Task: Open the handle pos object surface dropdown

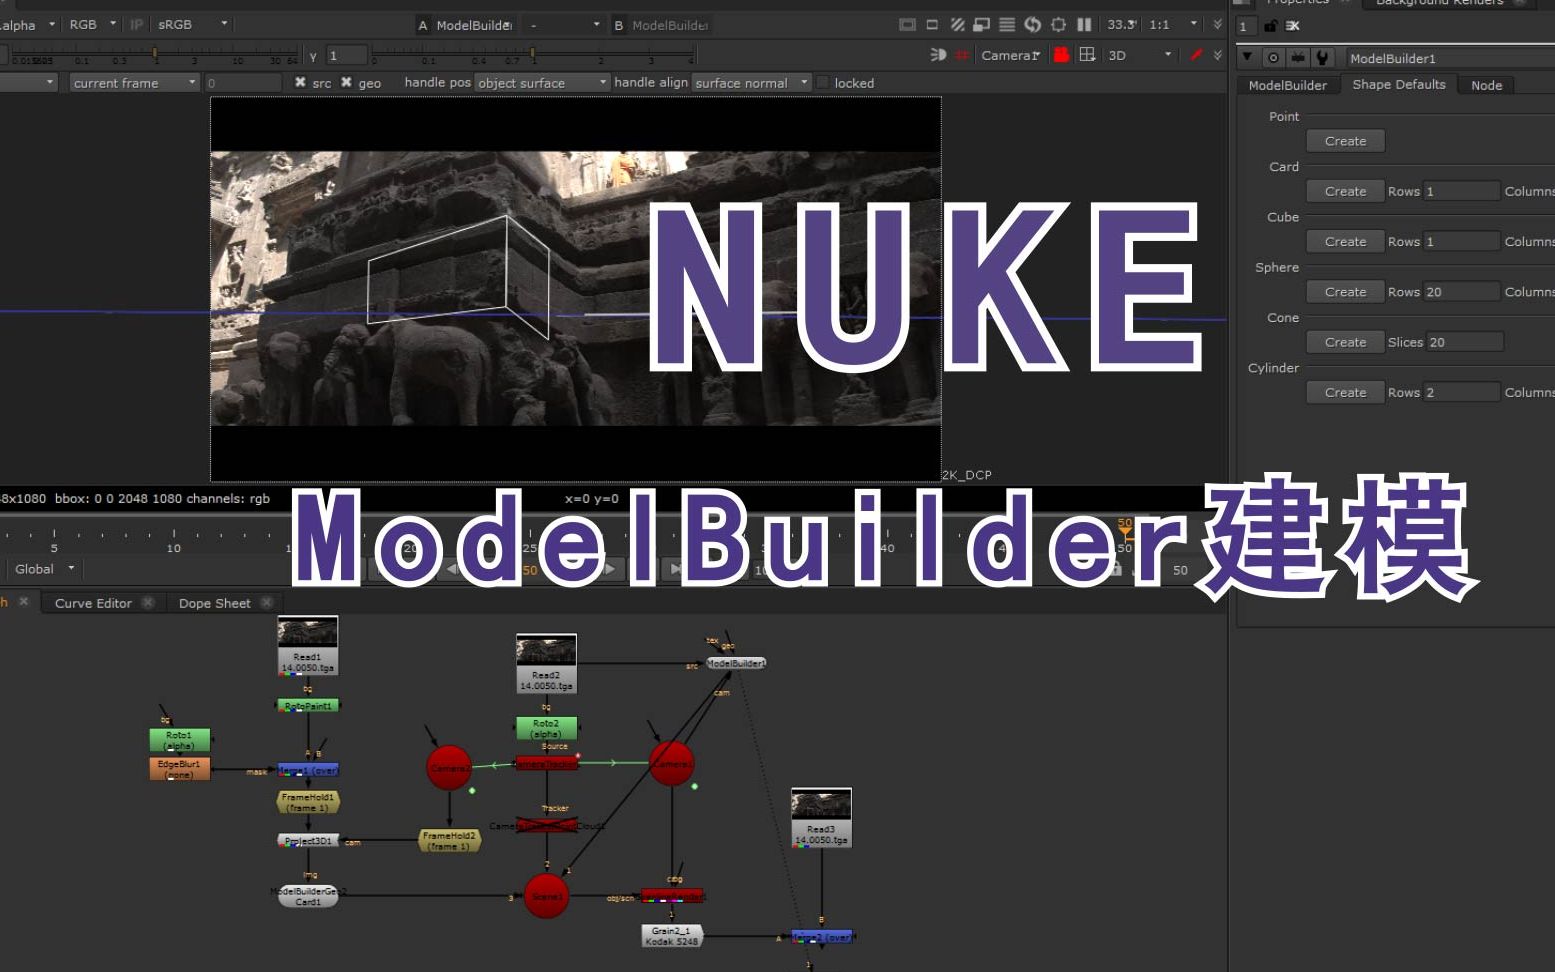Action: point(540,83)
